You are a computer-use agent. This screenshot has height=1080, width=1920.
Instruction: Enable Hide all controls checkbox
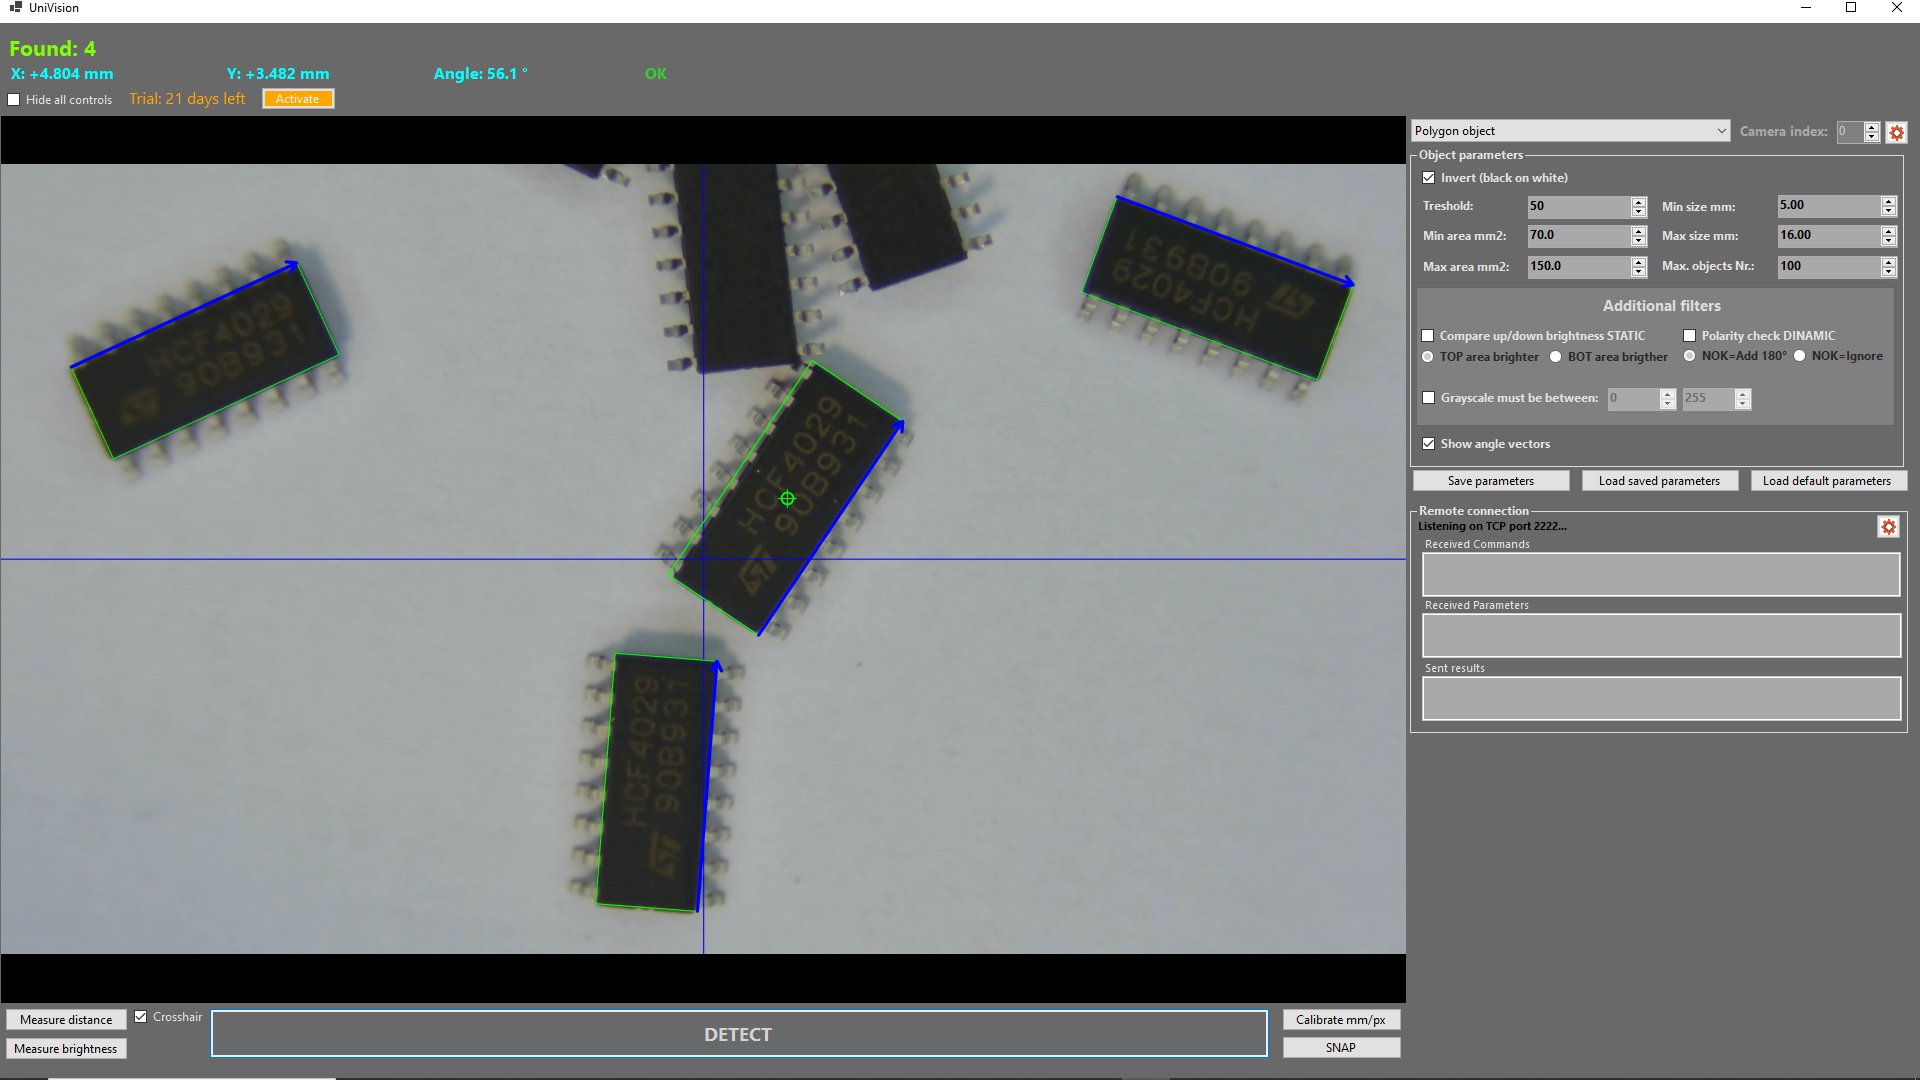pyautogui.click(x=14, y=100)
